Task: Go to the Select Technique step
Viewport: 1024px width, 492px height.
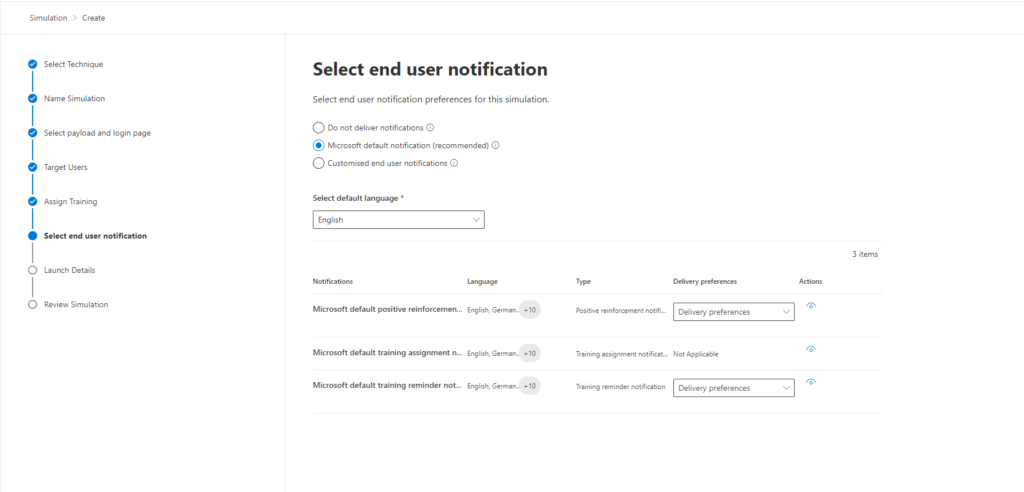Action: point(73,64)
